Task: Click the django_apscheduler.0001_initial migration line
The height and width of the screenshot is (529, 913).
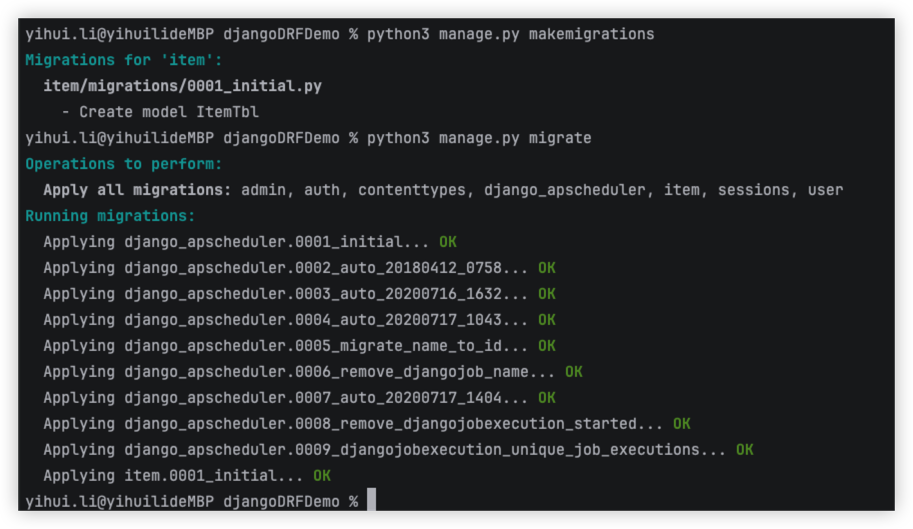Action: pos(236,242)
